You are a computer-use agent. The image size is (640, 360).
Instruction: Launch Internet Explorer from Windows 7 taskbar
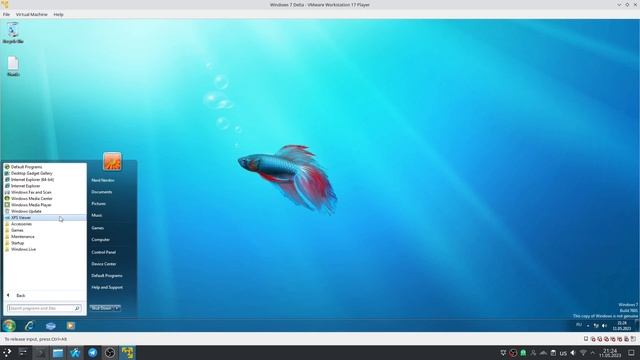29,325
